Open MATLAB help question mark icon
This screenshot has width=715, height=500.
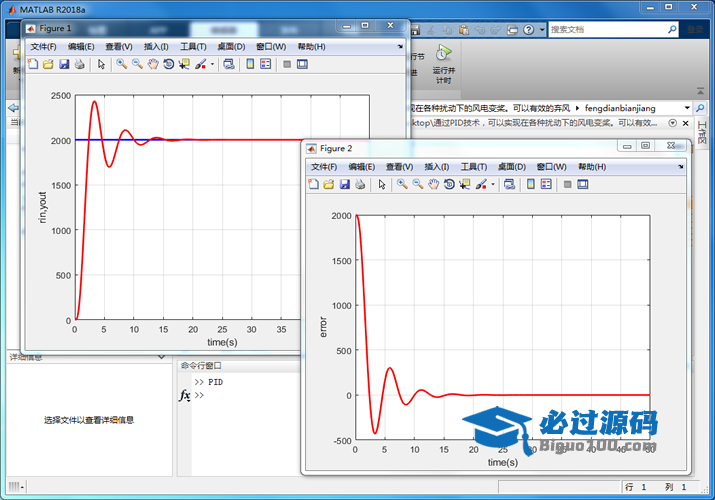coord(528,30)
